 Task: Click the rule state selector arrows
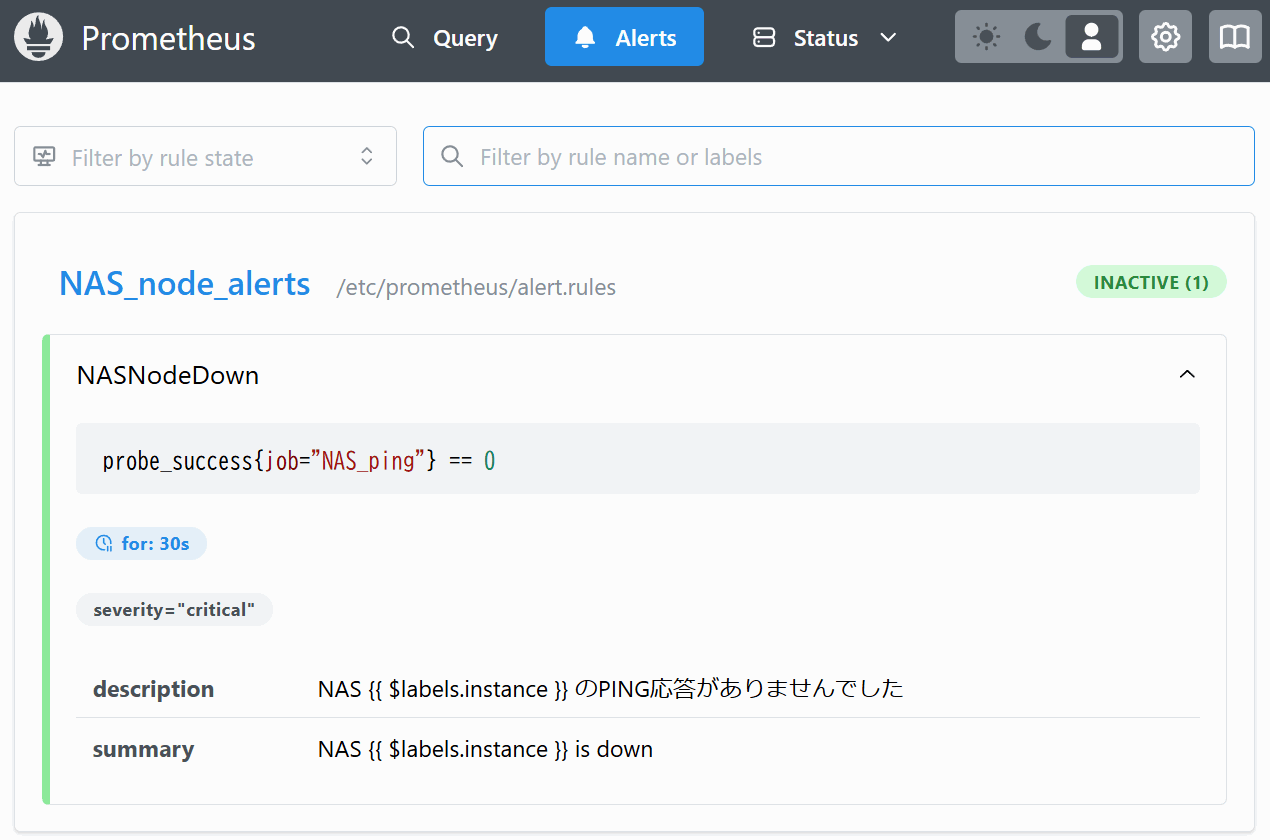pyautogui.click(x=367, y=156)
